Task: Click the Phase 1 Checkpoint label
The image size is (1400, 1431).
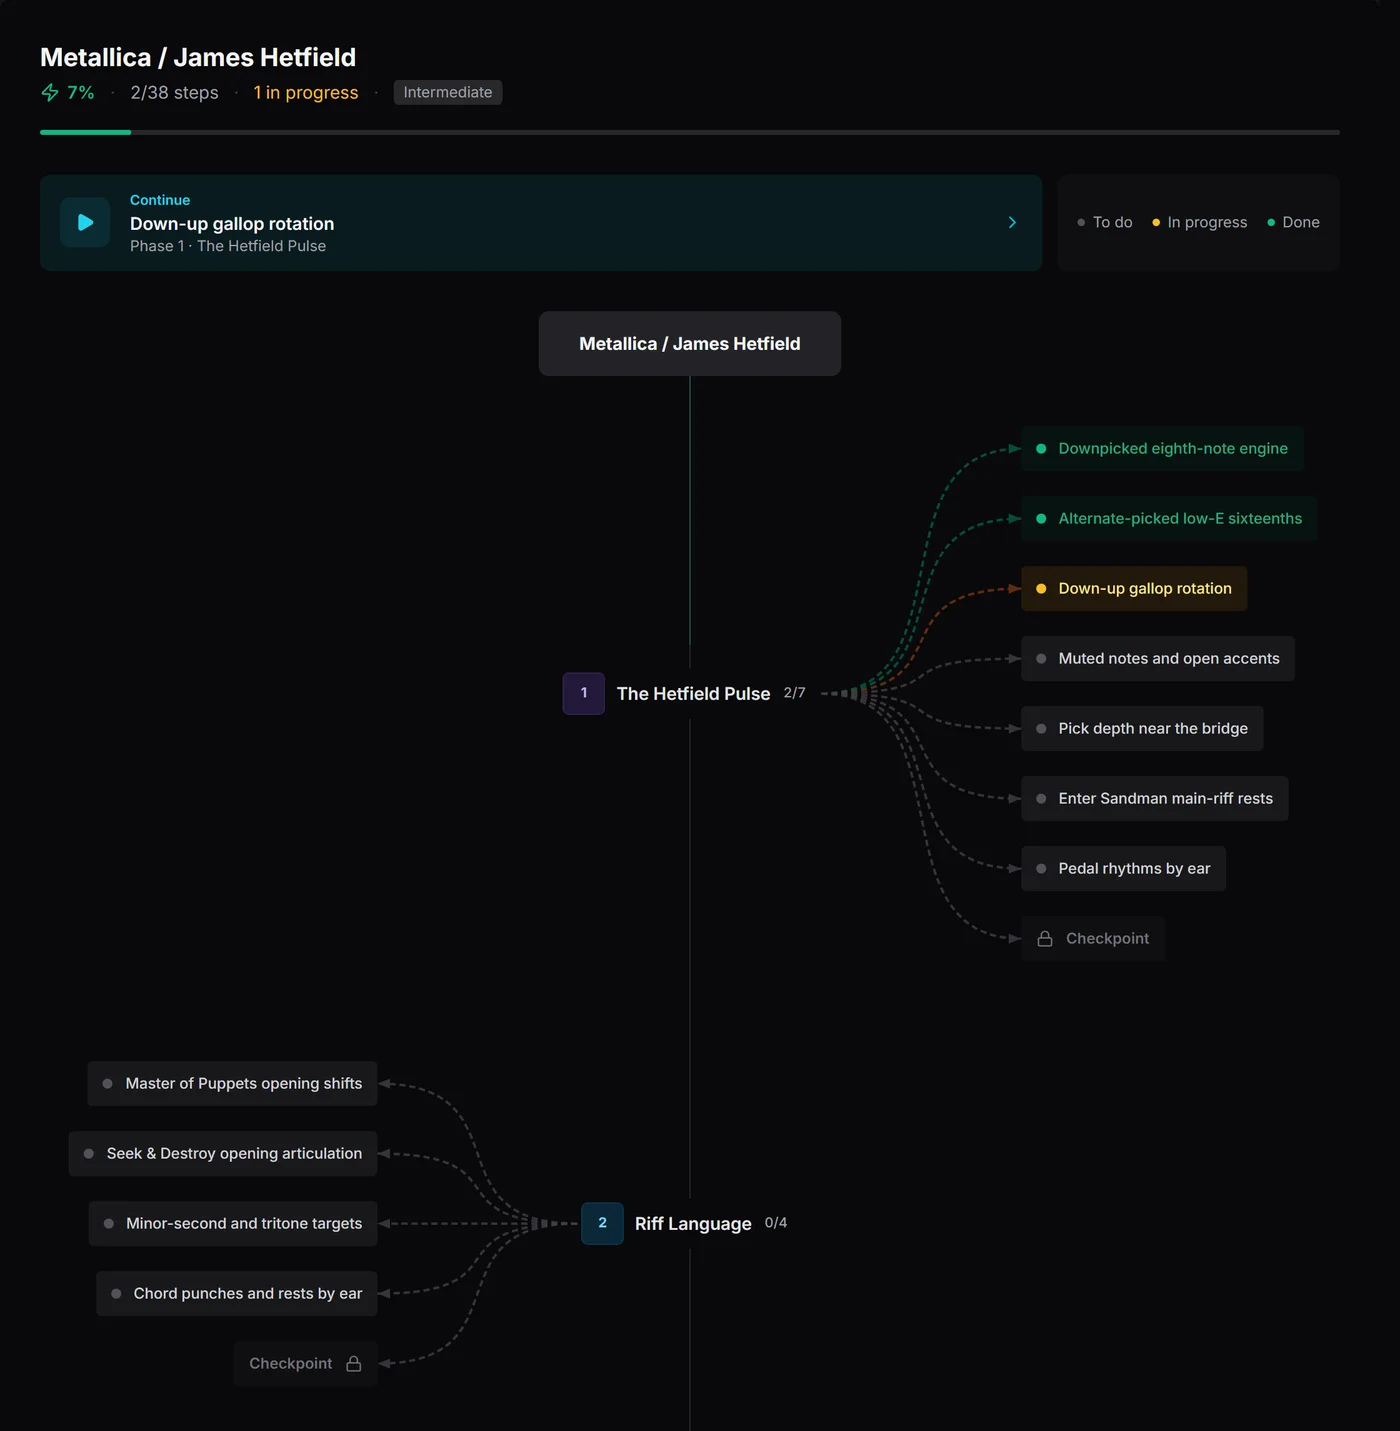Action: [1107, 938]
